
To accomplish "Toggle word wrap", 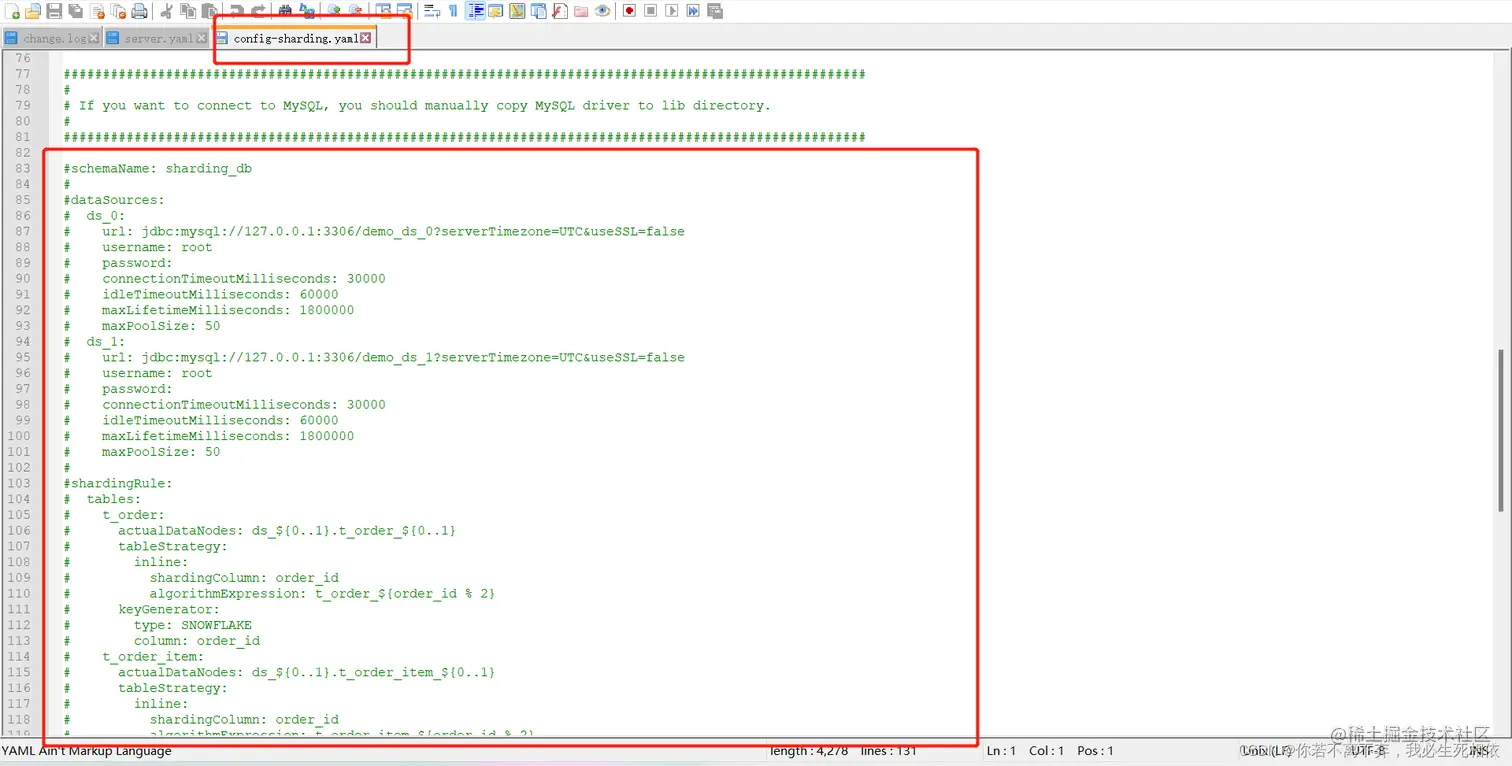I will click(x=431, y=11).
